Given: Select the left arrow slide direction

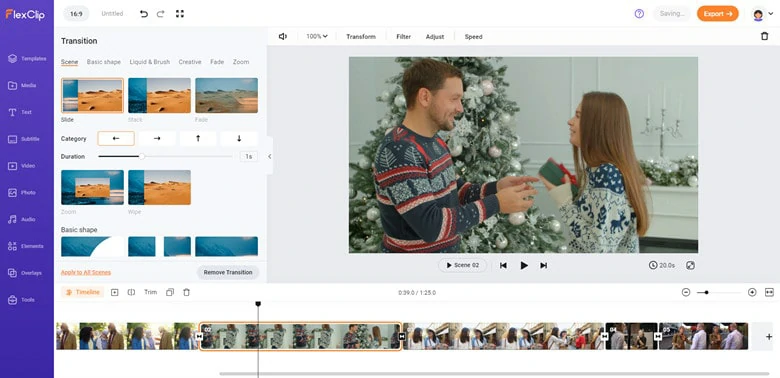Looking at the screenshot, I should click(116, 138).
